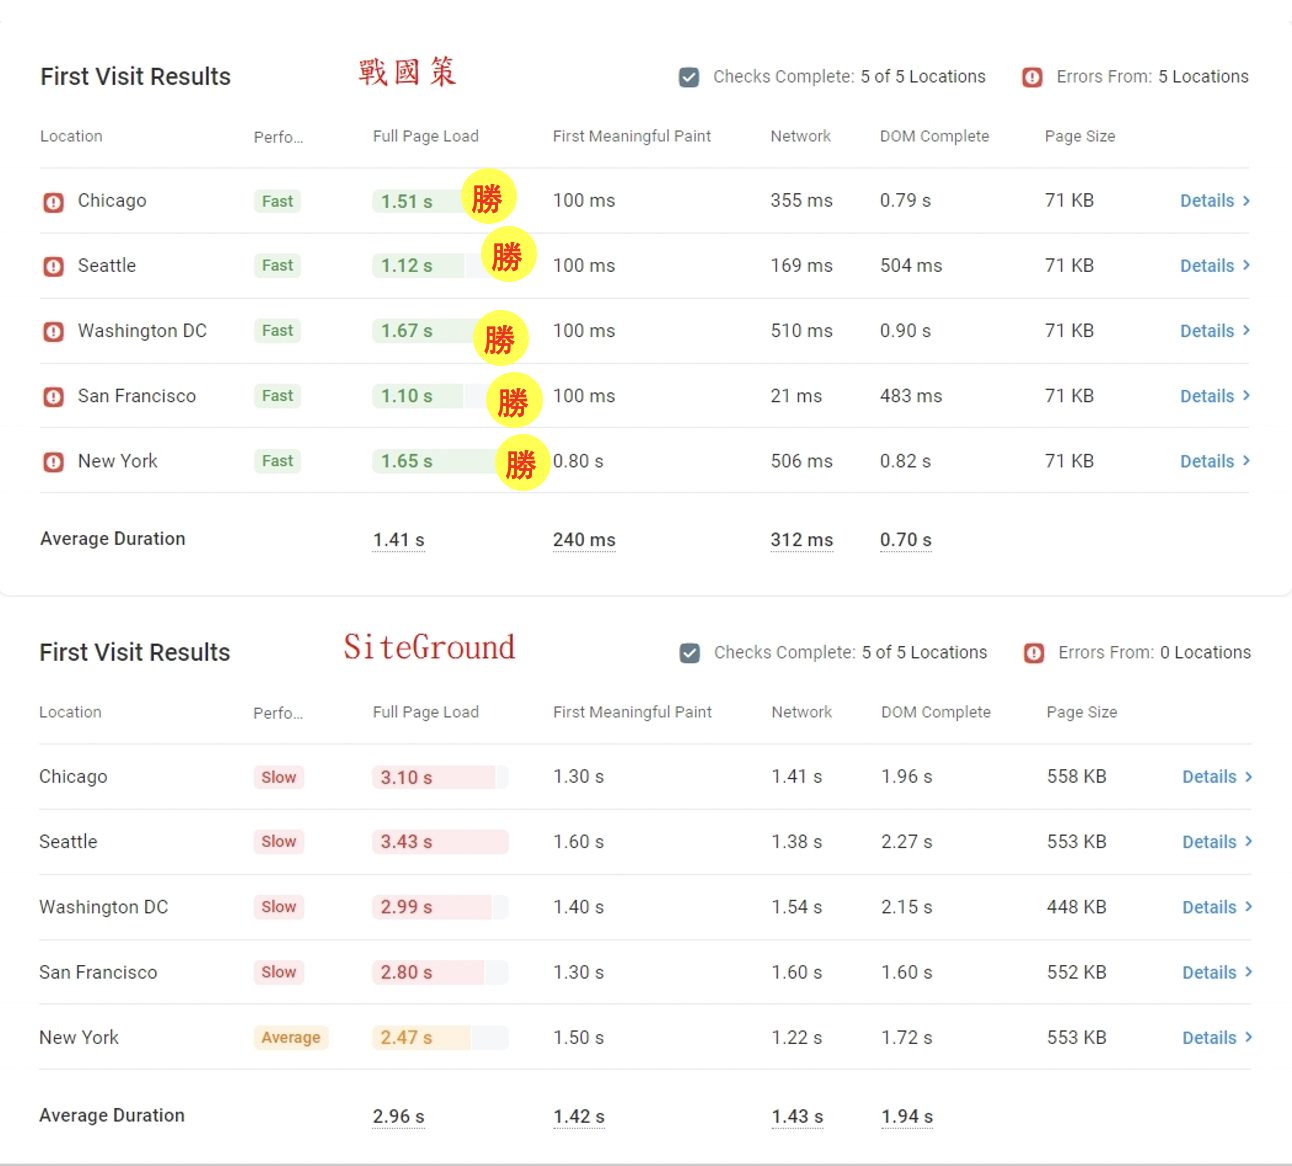Viewport: 1292px width, 1166px height.
Task: Click bottom table 'Location' column header
Action: [70, 712]
